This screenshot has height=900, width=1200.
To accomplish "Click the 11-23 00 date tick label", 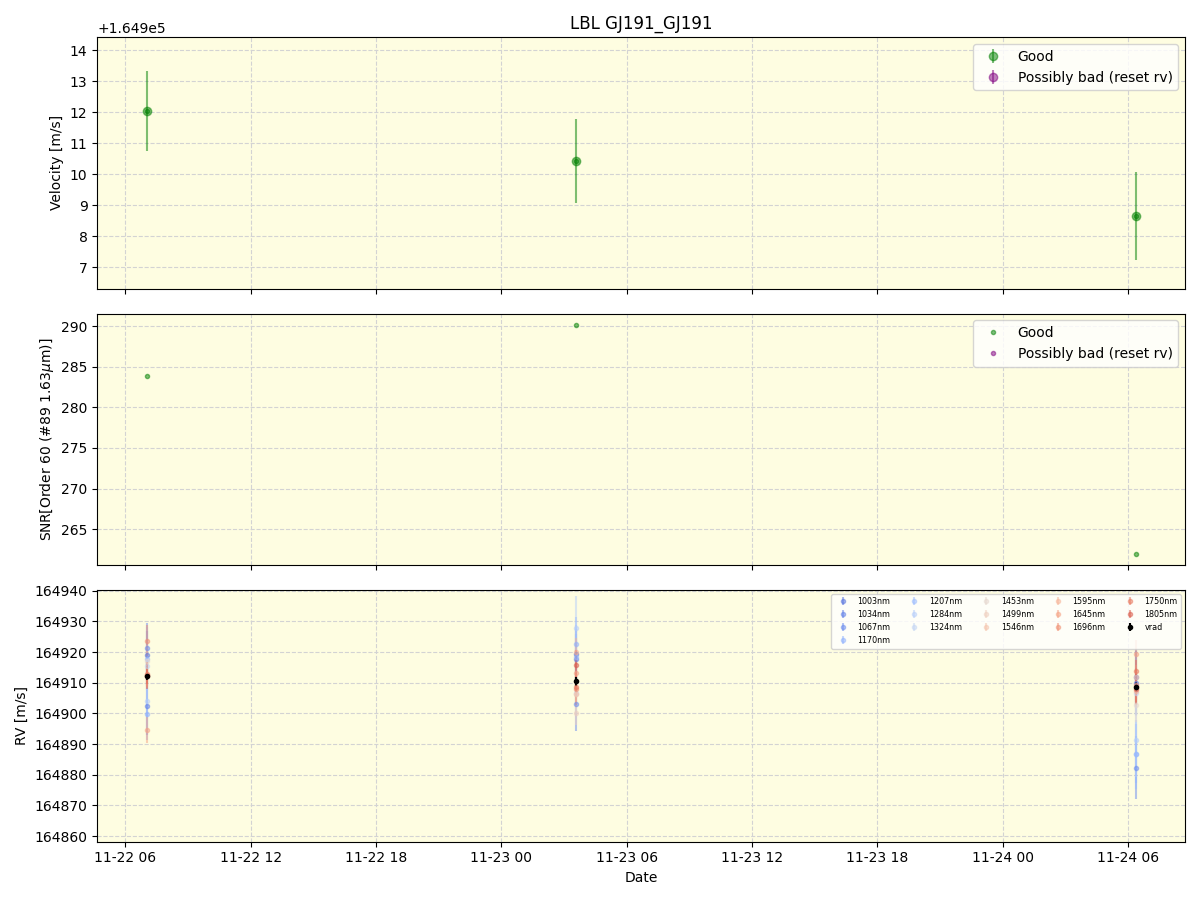I will pos(501,856).
